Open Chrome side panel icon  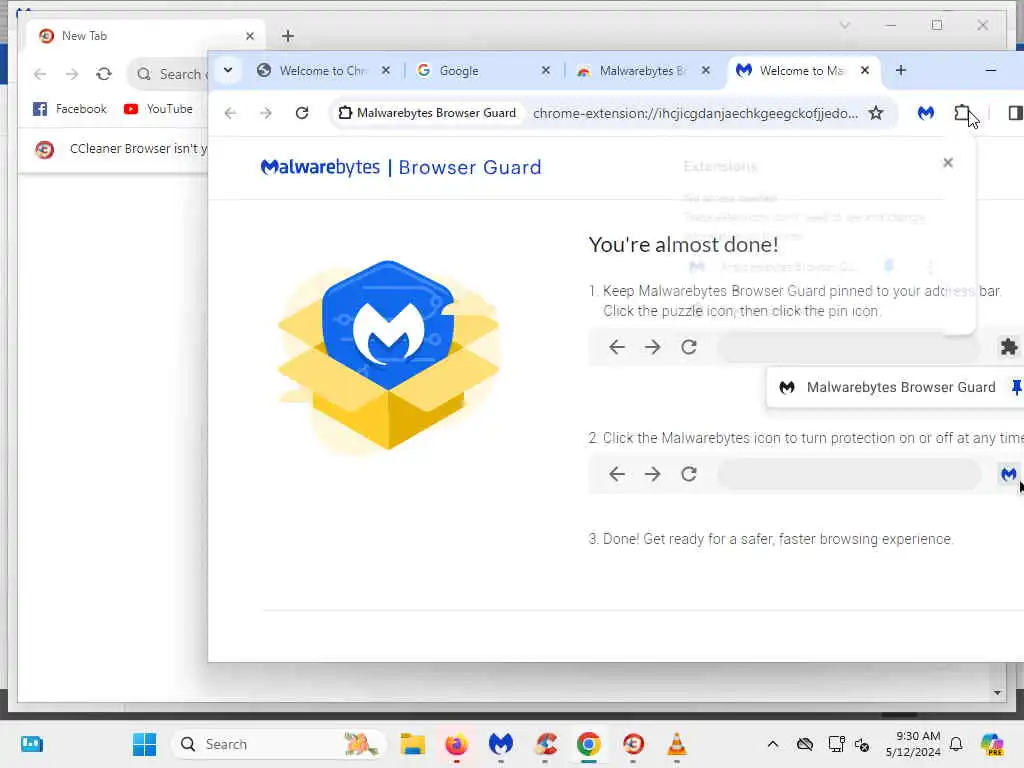point(1015,113)
